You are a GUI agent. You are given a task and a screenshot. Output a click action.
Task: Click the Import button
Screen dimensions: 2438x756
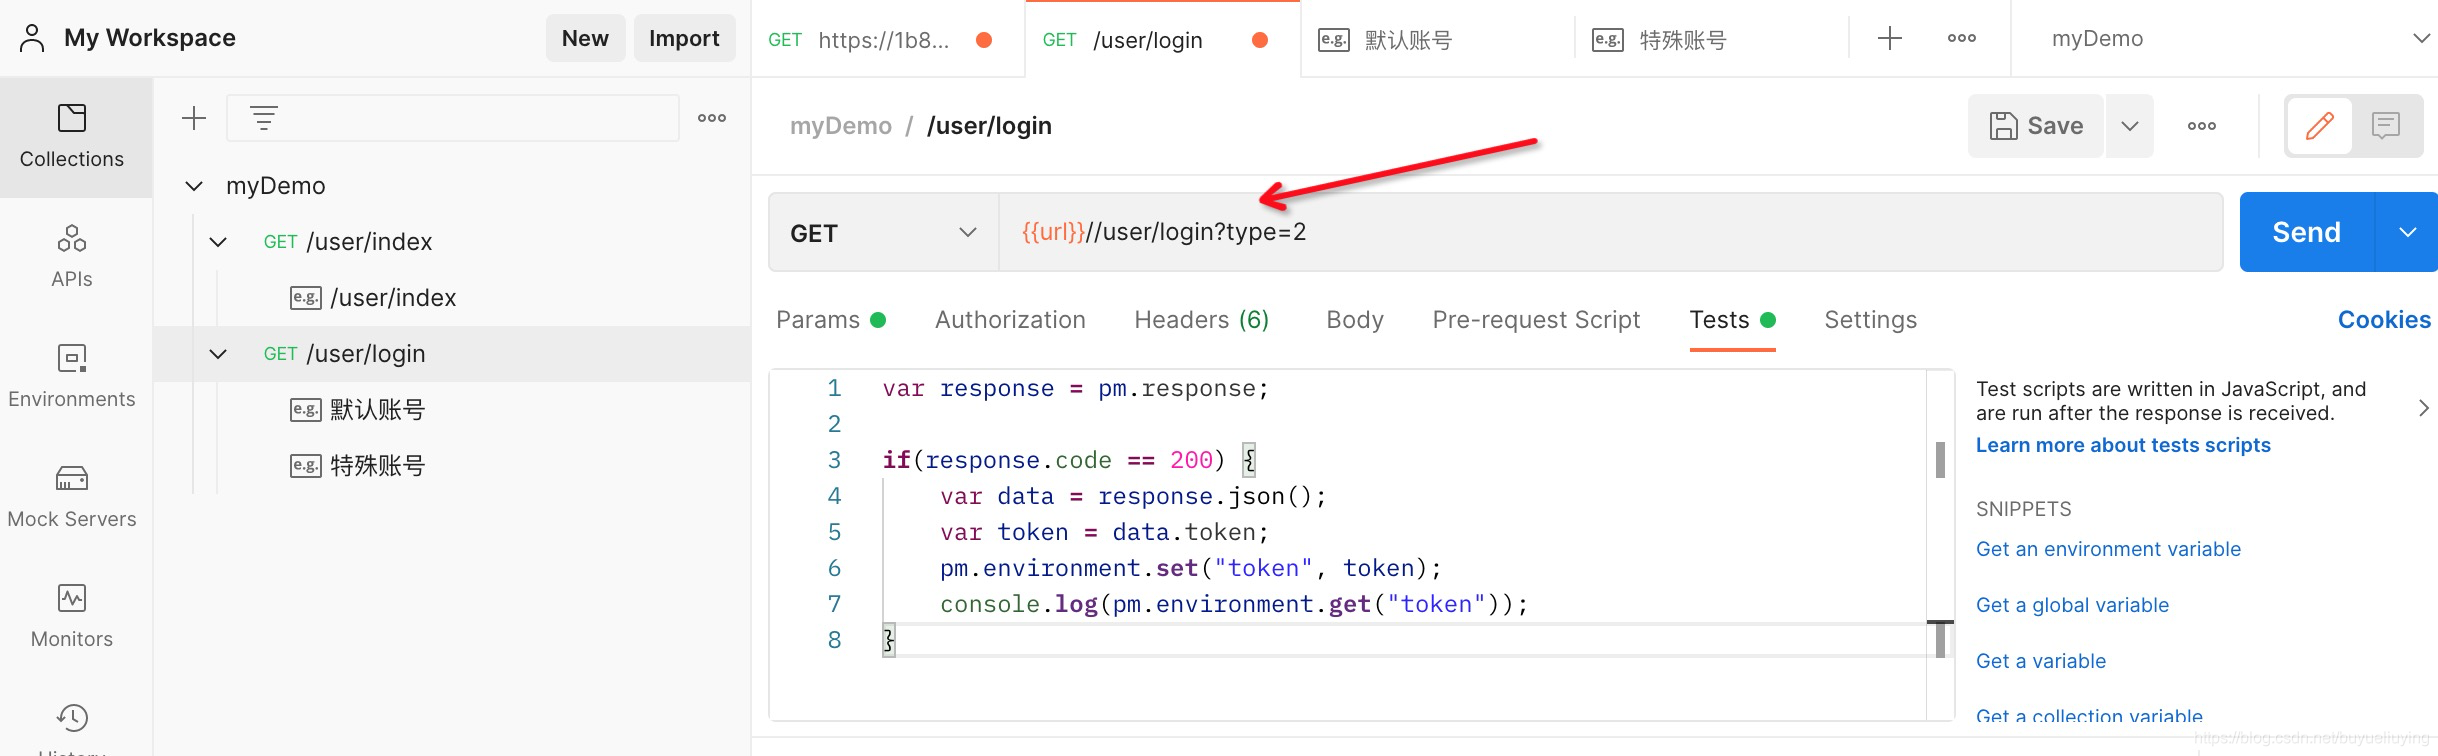tap(684, 38)
